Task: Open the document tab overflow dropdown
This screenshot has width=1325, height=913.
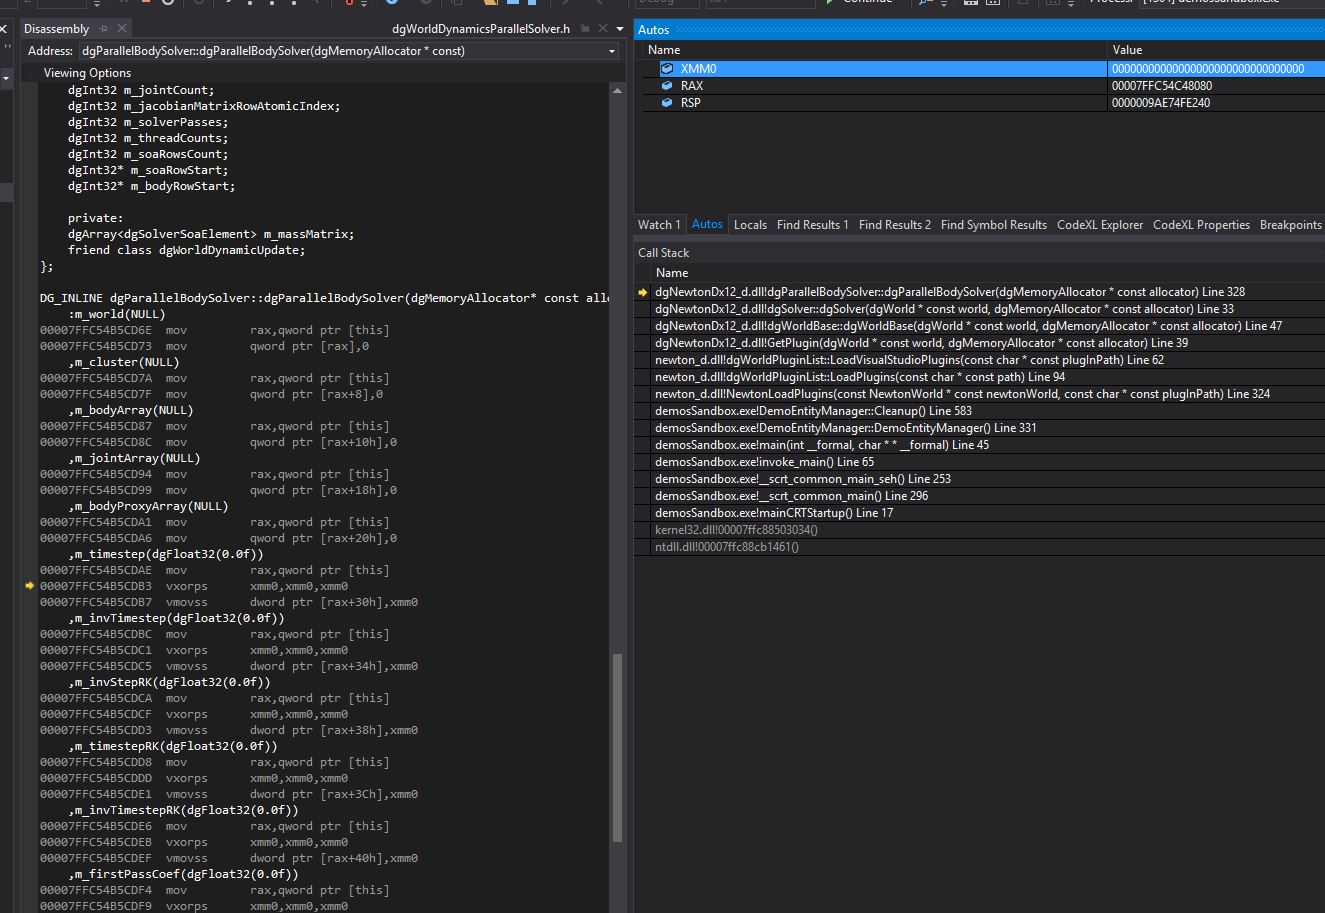Action: click(620, 29)
